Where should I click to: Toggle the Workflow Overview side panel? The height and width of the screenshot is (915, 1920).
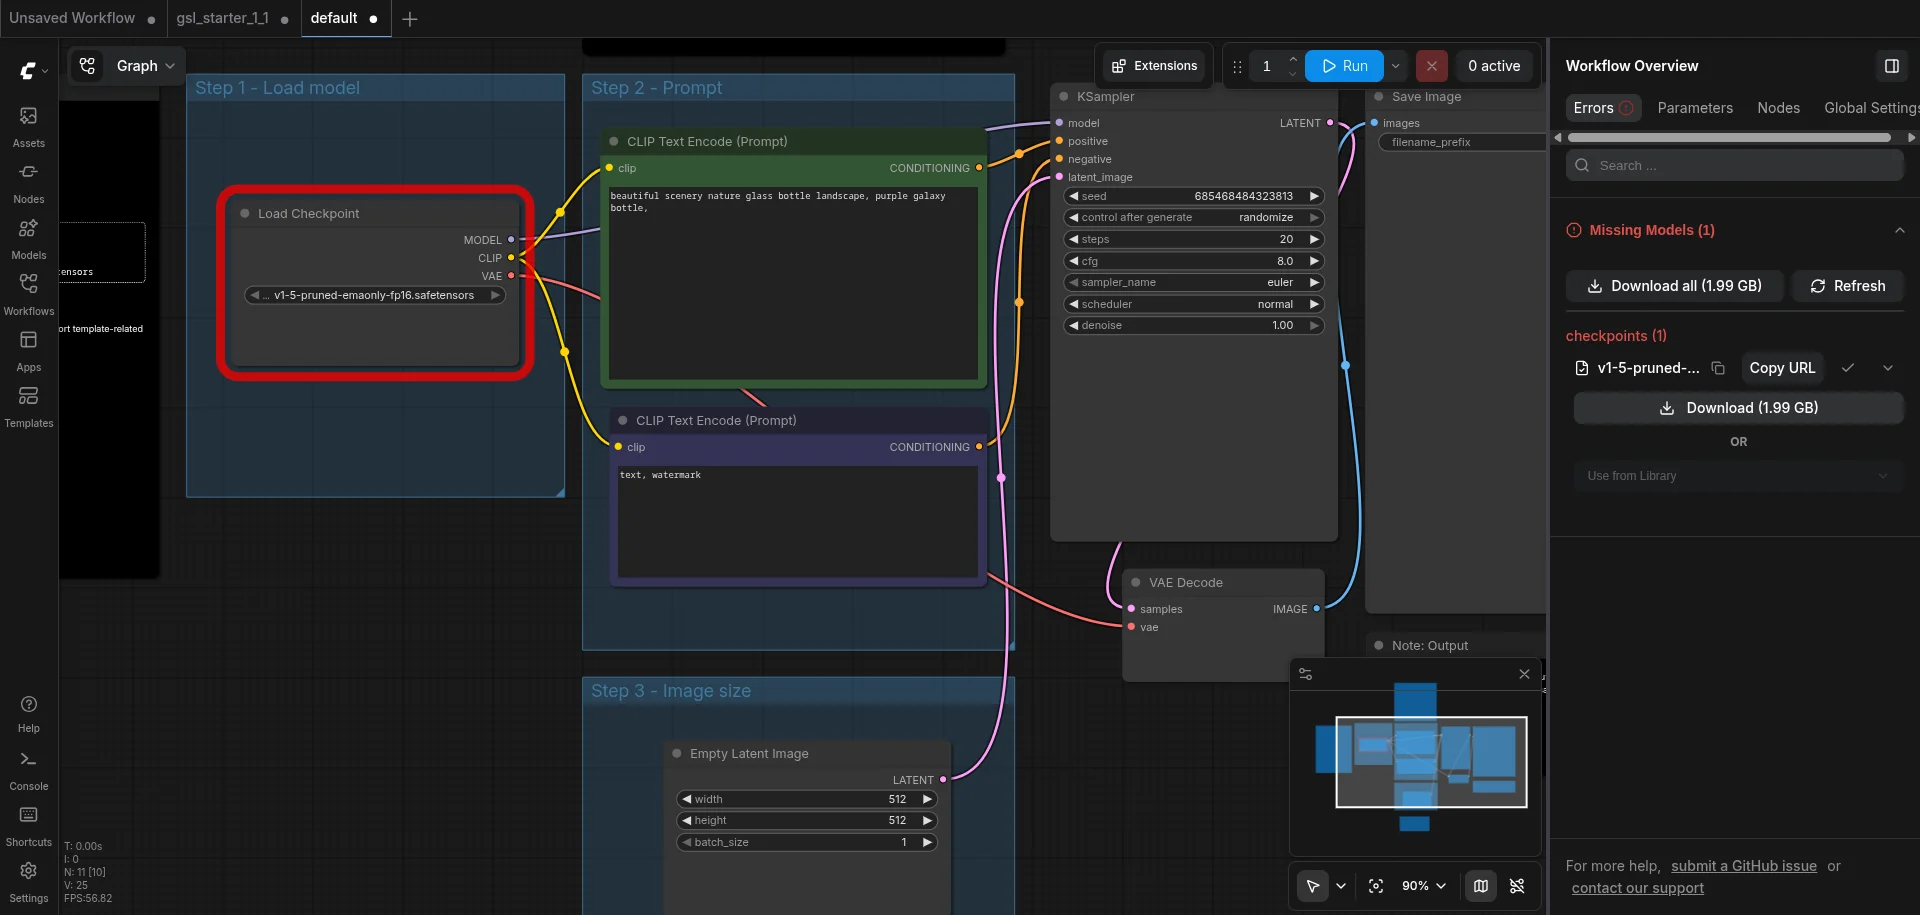tap(1892, 66)
